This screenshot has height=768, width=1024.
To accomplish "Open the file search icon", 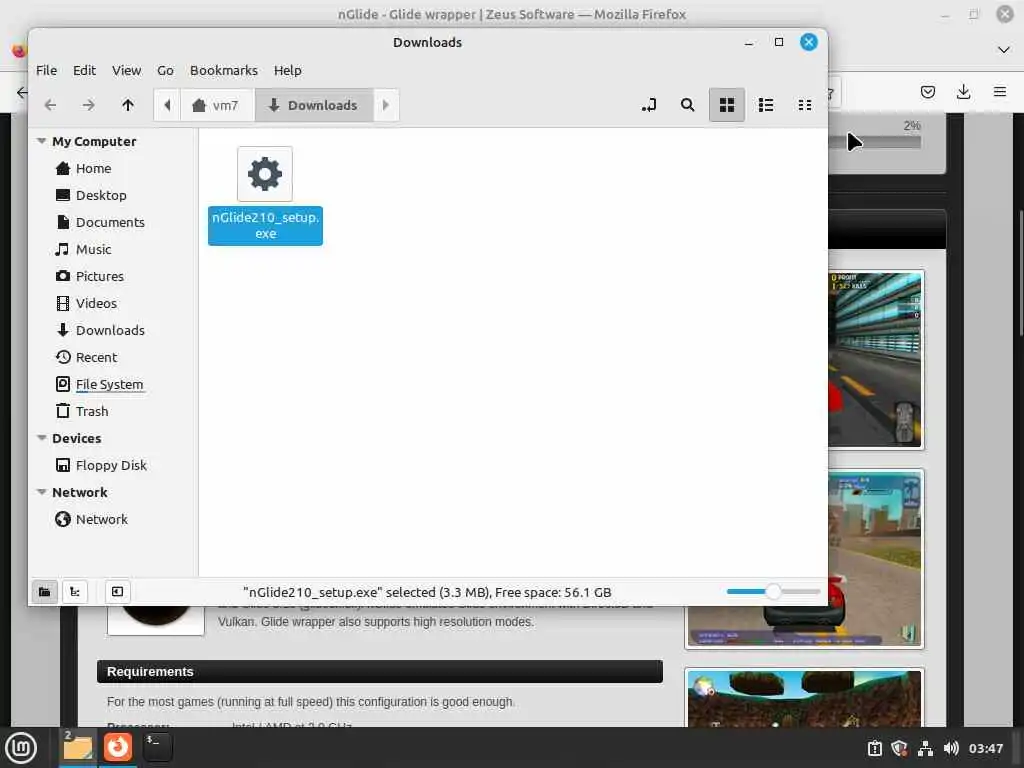I will click(687, 105).
